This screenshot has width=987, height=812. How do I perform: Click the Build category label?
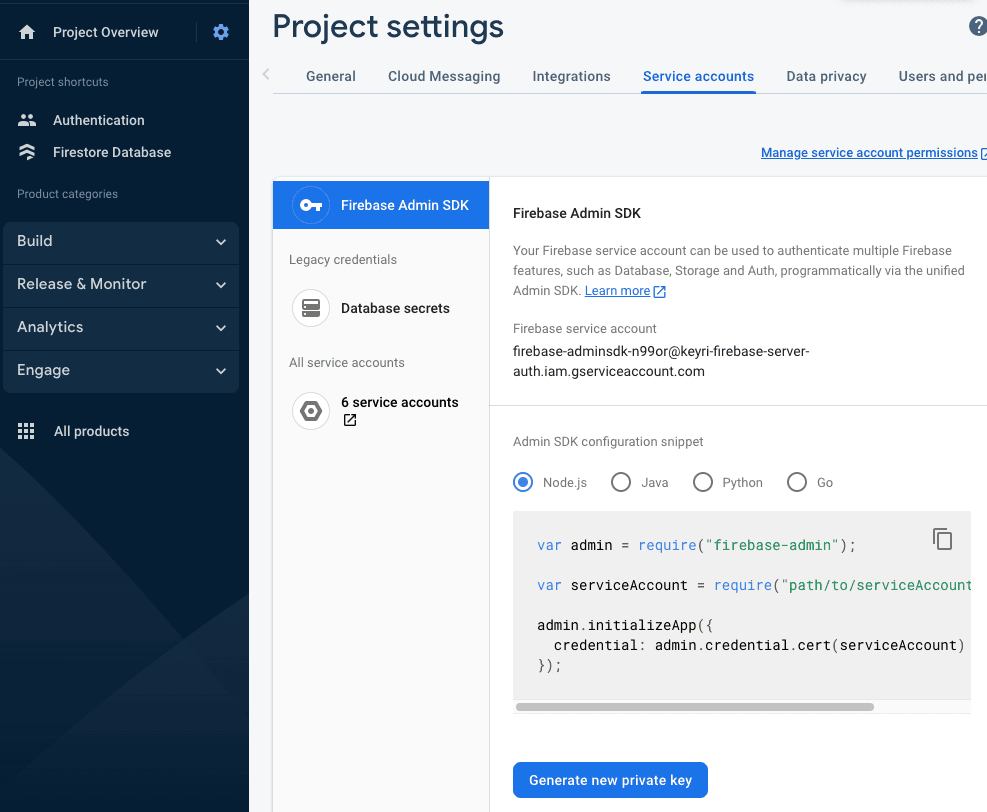coord(35,241)
